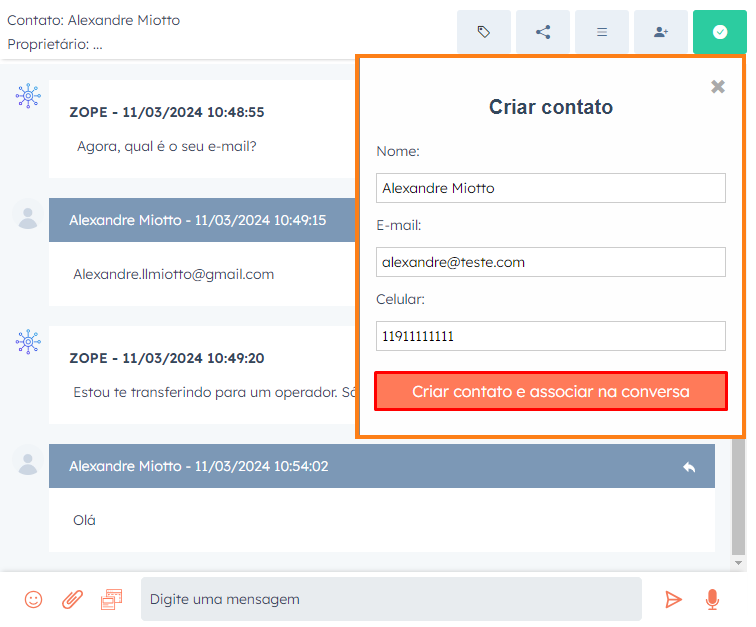Close the Criar contato dialog
756x627 pixels.
[x=718, y=87]
